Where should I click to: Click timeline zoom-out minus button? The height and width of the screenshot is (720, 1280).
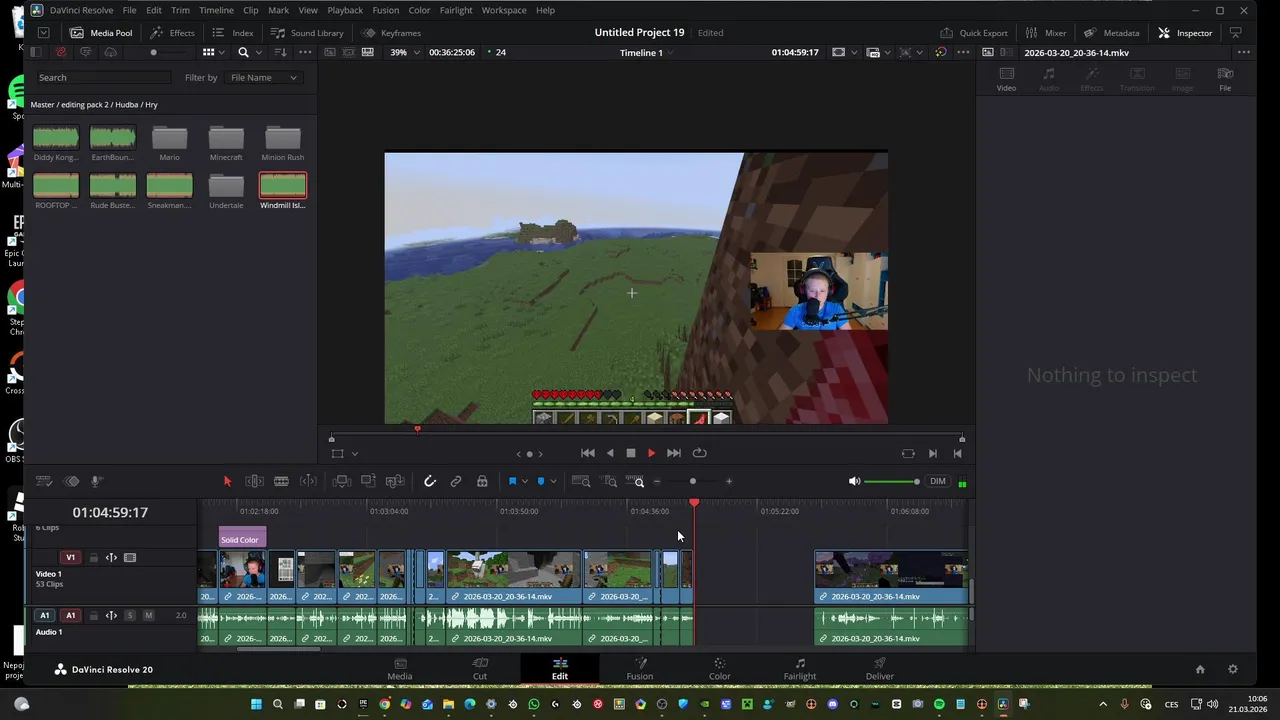tap(657, 481)
